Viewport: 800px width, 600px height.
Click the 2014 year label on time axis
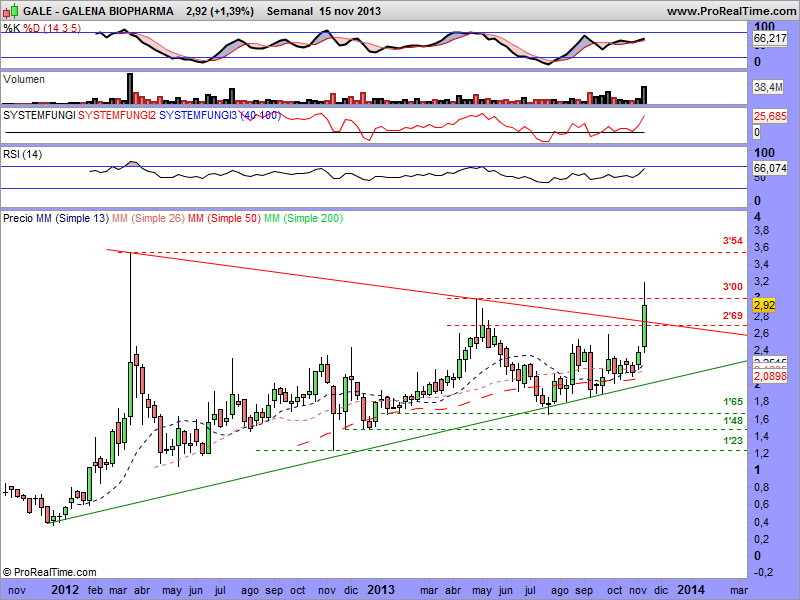[691, 590]
